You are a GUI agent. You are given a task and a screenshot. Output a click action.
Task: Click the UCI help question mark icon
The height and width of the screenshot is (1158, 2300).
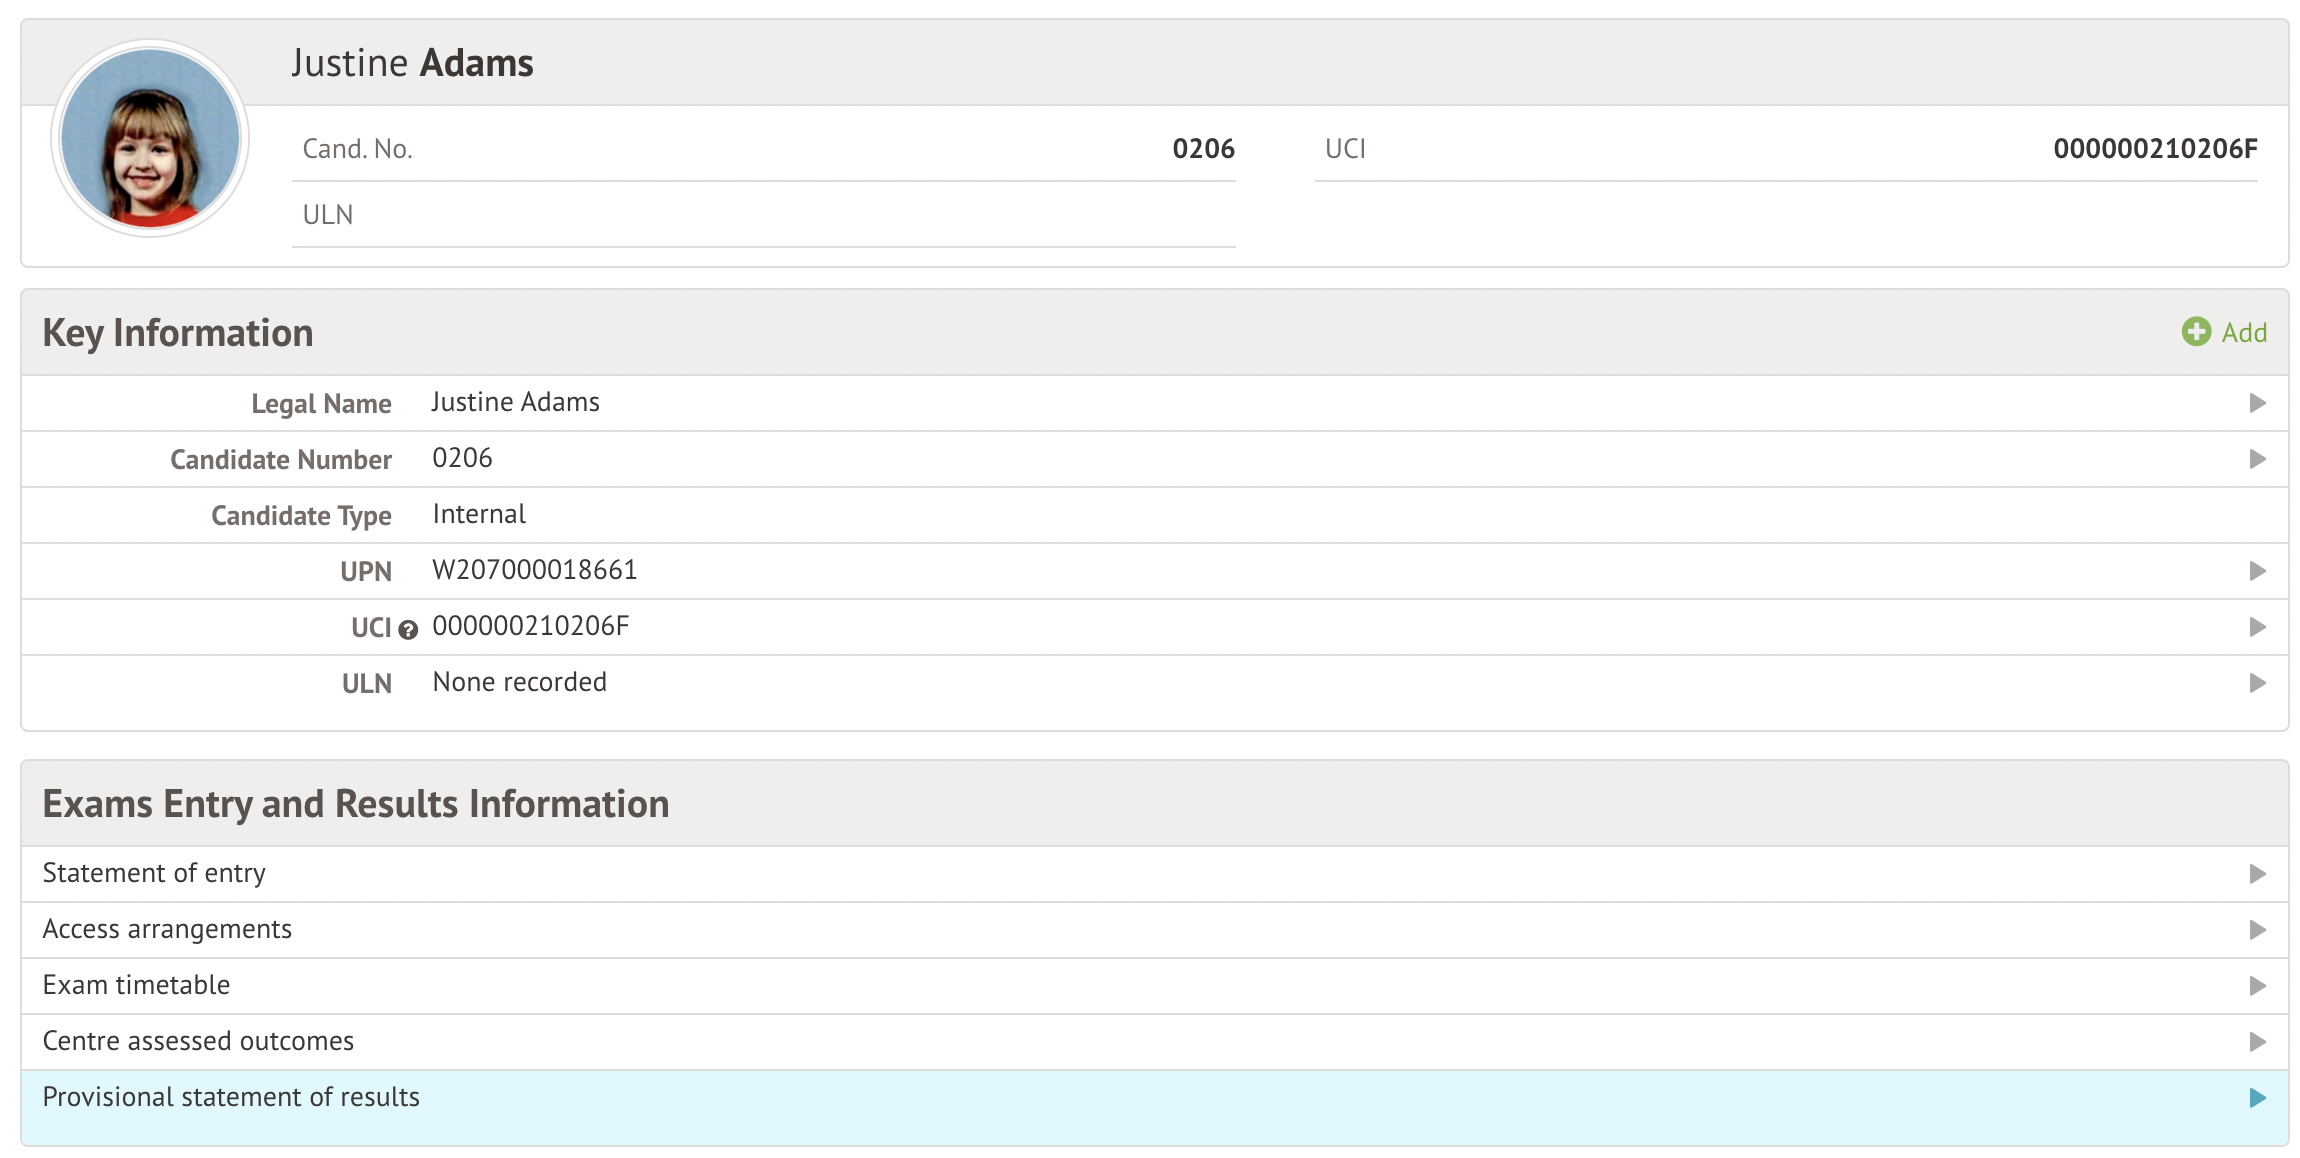point(408,630)
